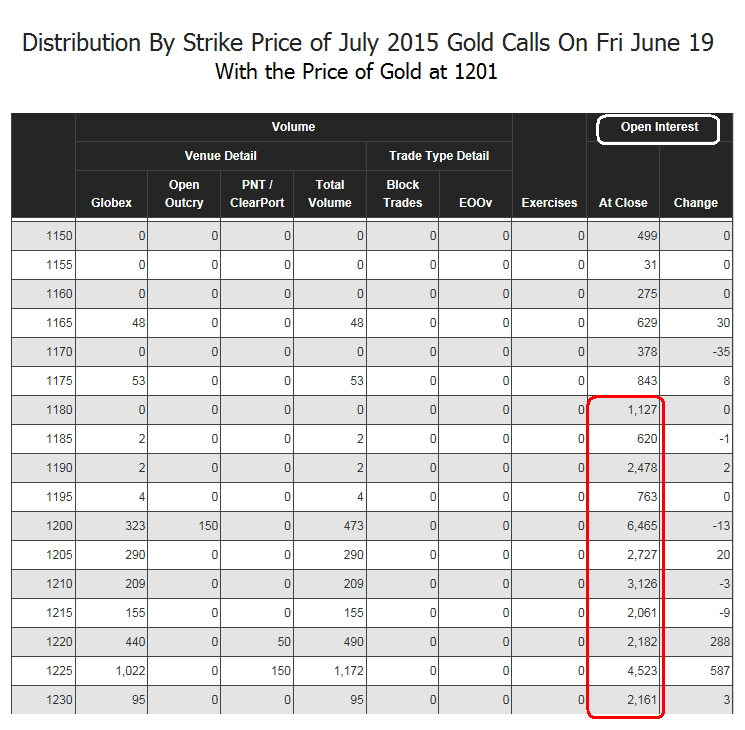Click the 587 change value

[x=717, y=670]
